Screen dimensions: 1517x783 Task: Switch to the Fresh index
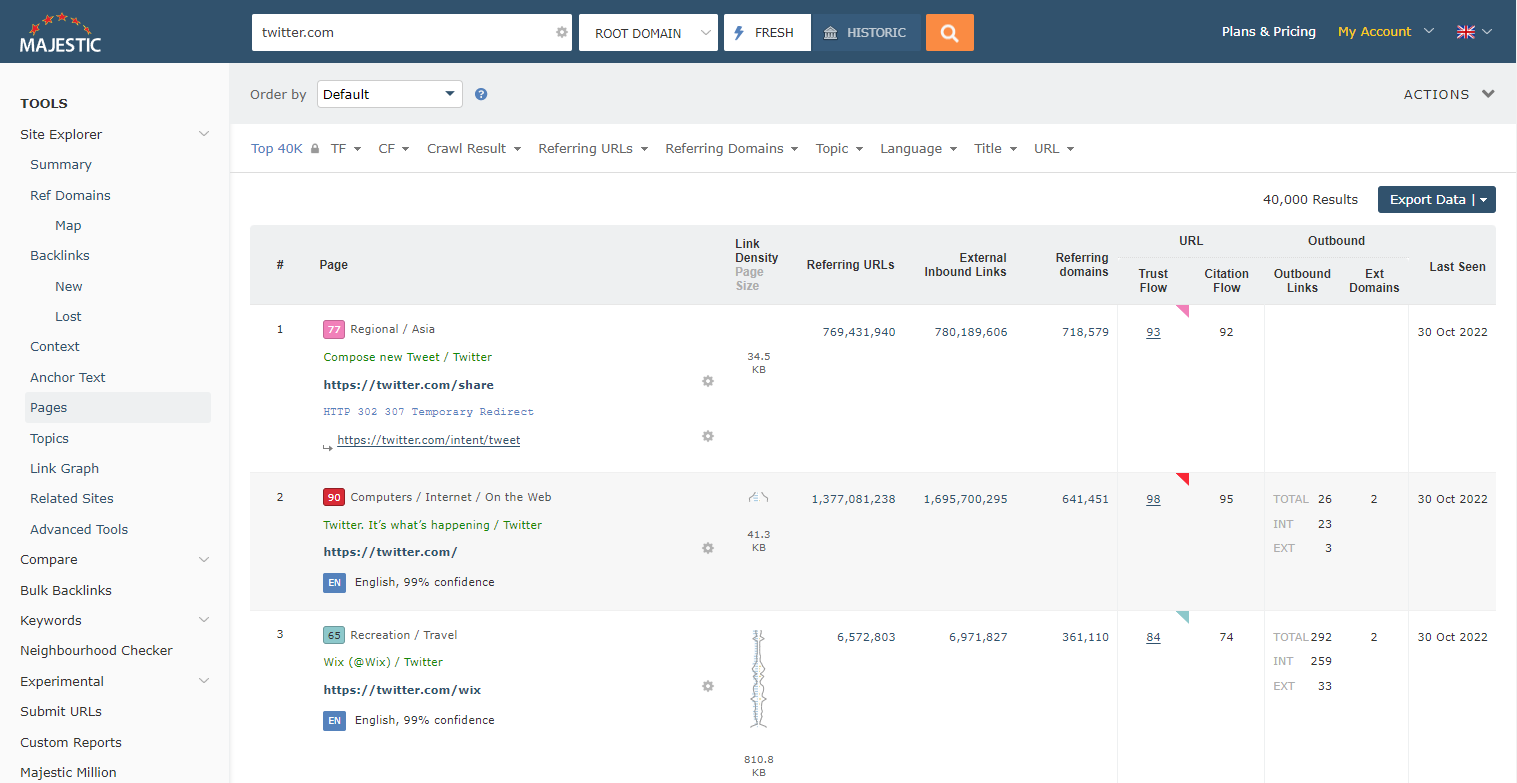(766, 32)
